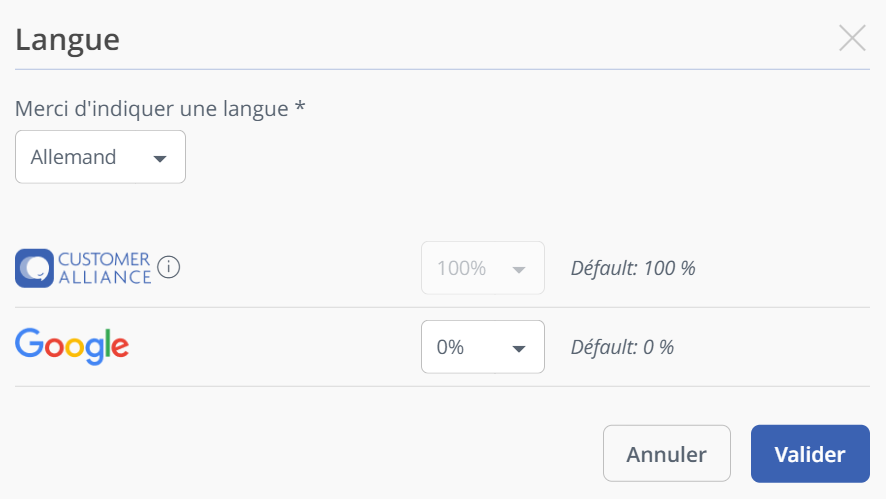
Task: Click the Défault: 100 % label
Action: [633, 268]
